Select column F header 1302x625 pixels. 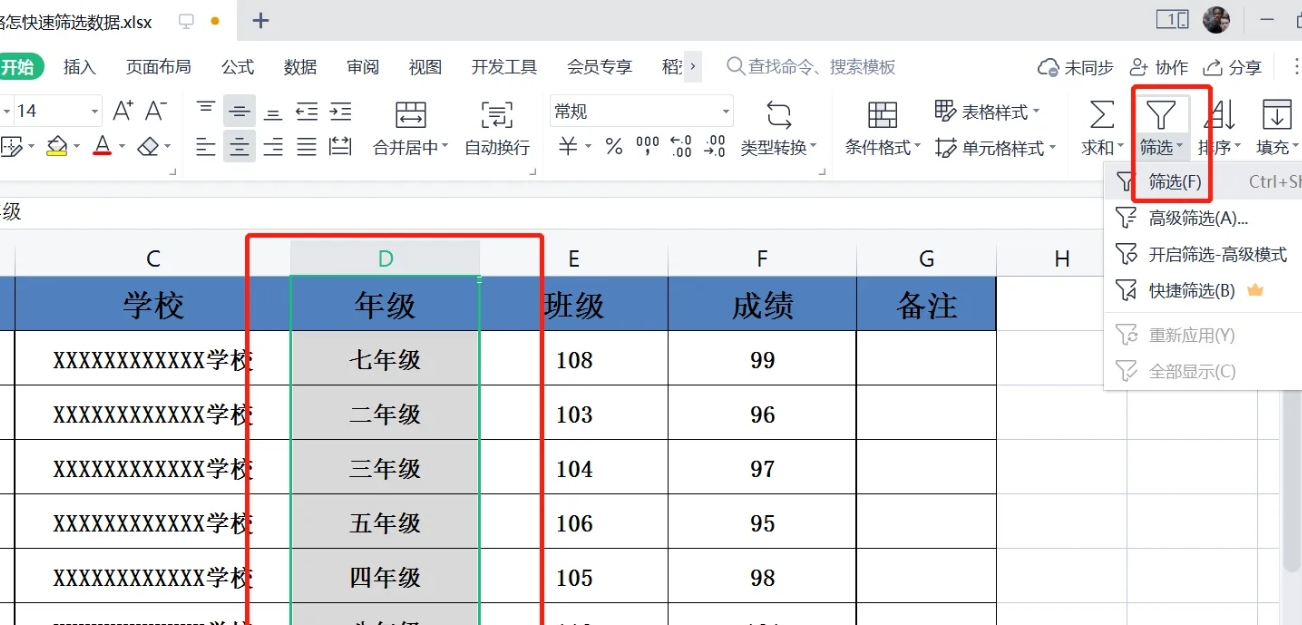coord(762,259)
